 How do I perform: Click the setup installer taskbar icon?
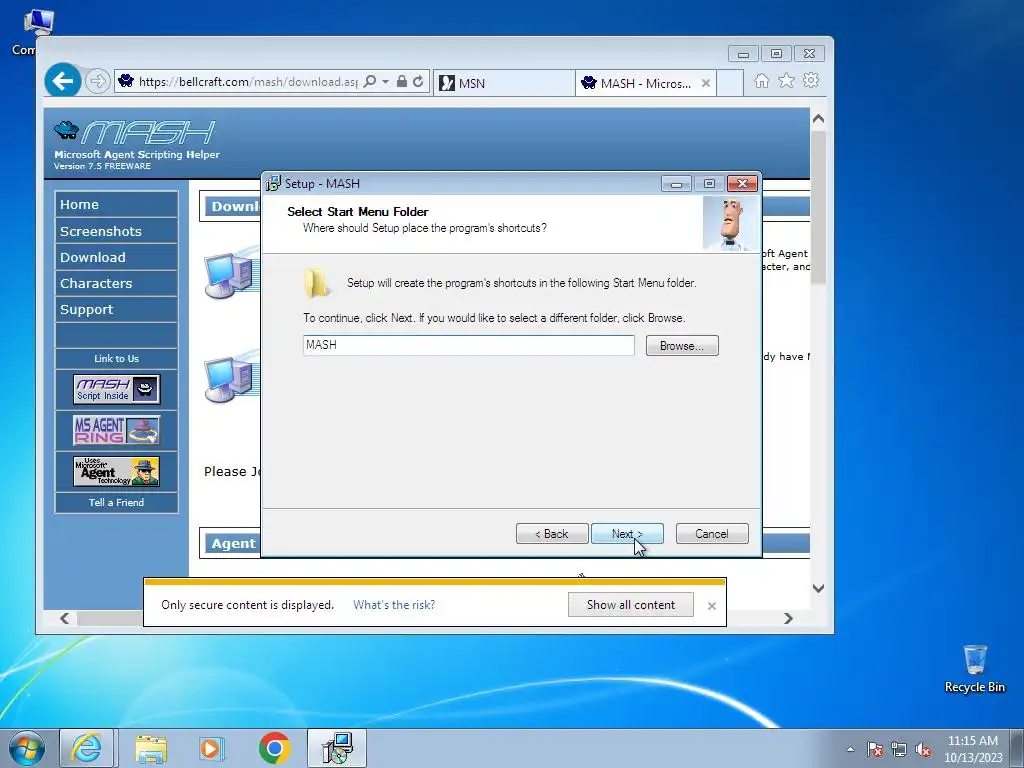[337, 748]
